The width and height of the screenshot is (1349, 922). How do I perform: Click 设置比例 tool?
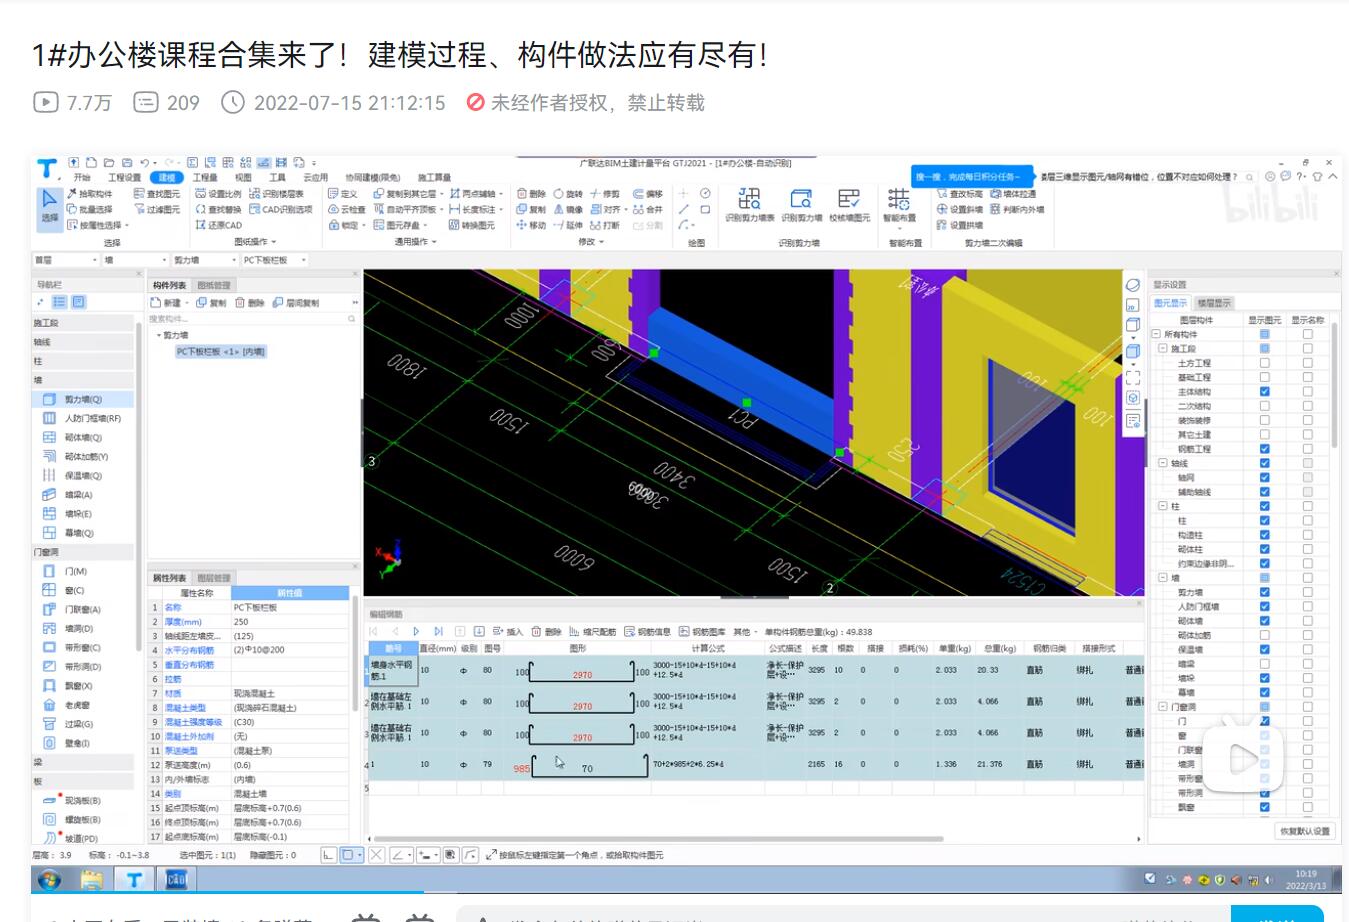click(218, 194)
